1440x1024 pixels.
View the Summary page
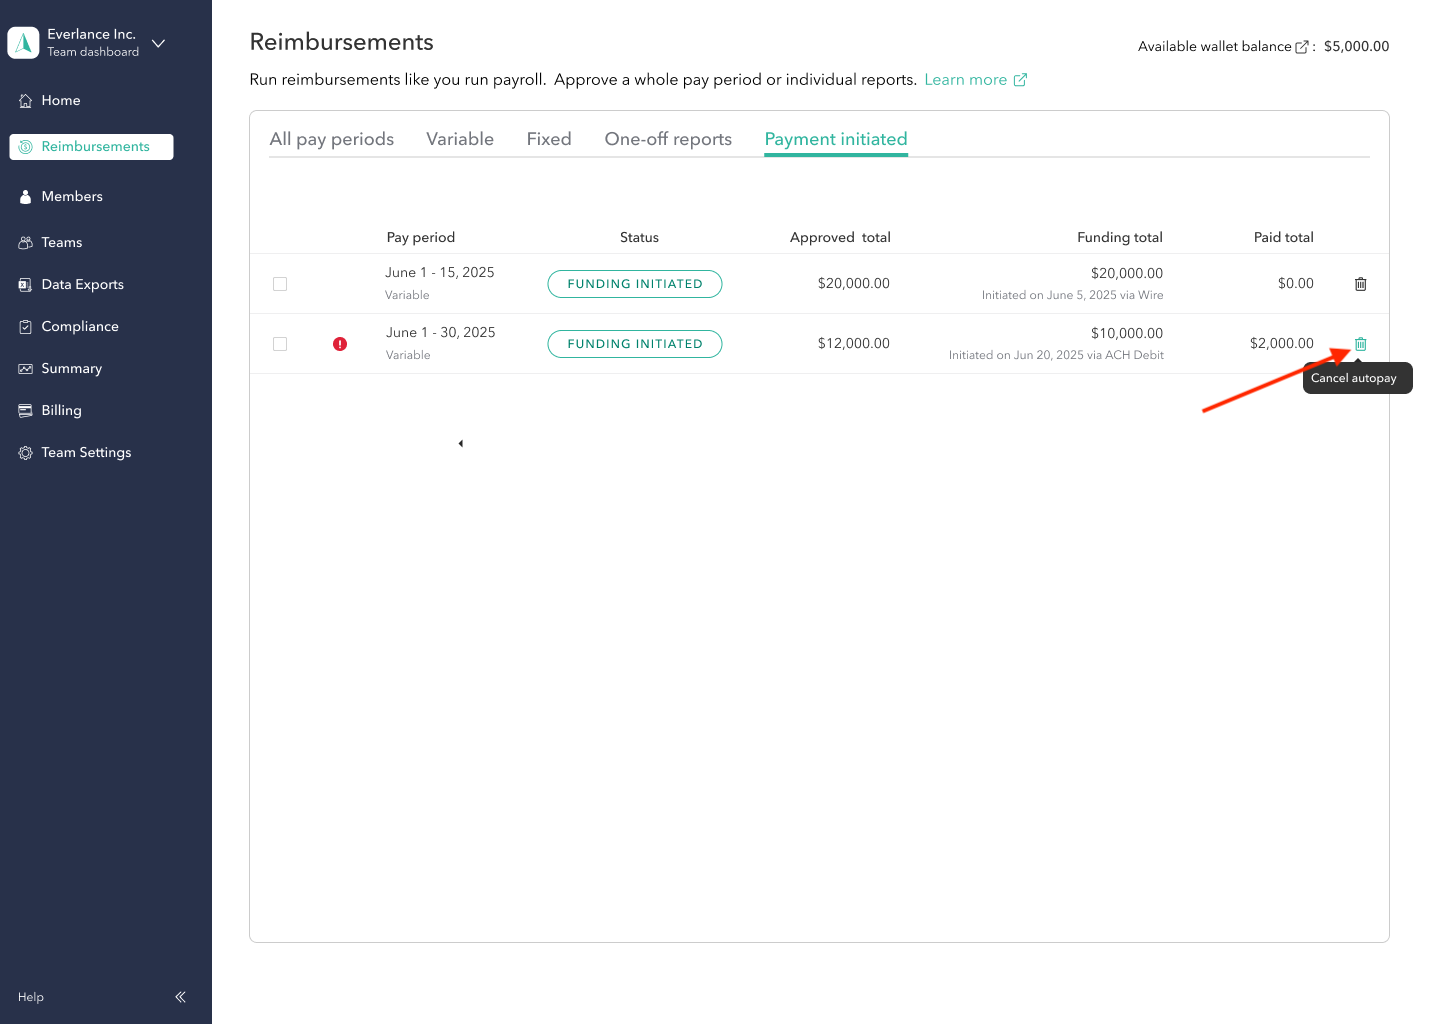[72, 368]
